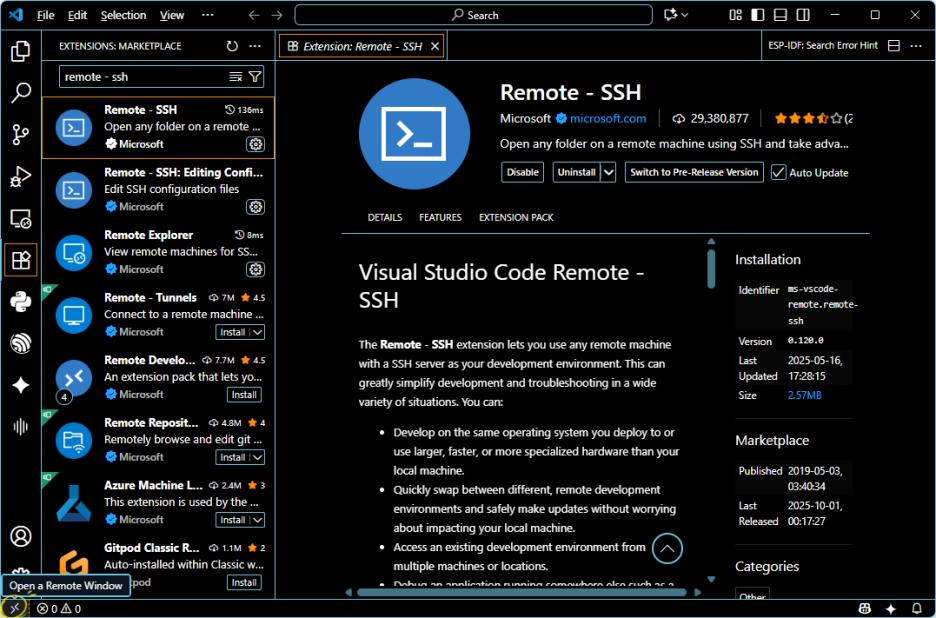936x618 pixels.
Task: Click the README vertical scrollbar thumb
Action: [x=711, y=269]
